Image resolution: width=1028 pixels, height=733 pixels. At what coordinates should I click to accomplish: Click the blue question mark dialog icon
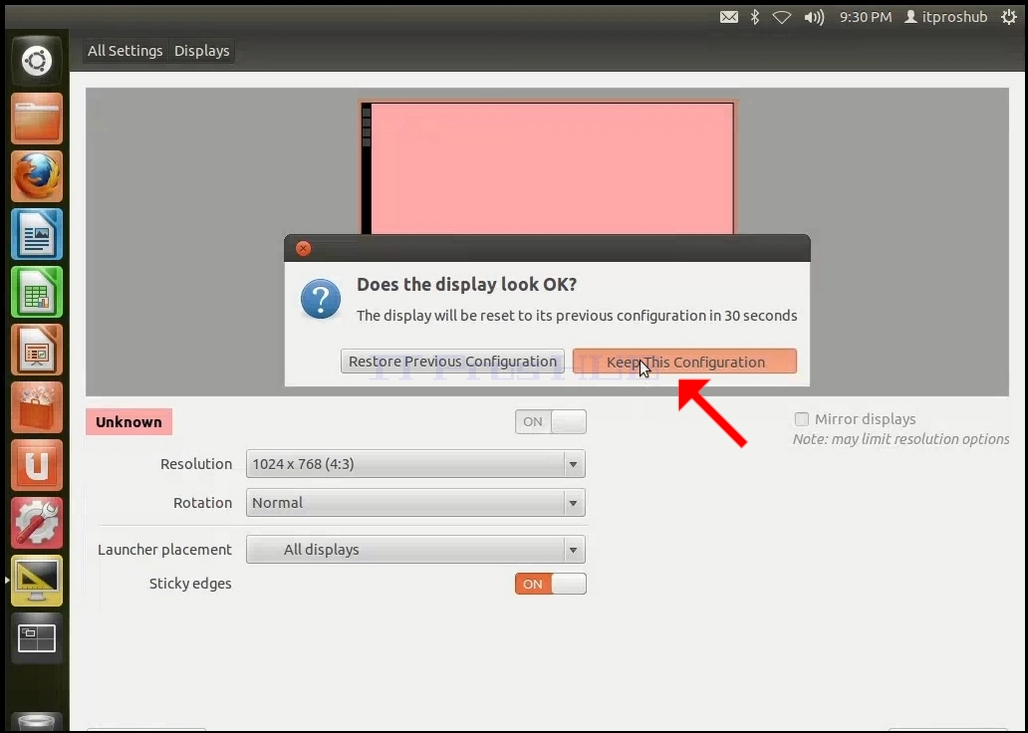[x=321, y=299]
